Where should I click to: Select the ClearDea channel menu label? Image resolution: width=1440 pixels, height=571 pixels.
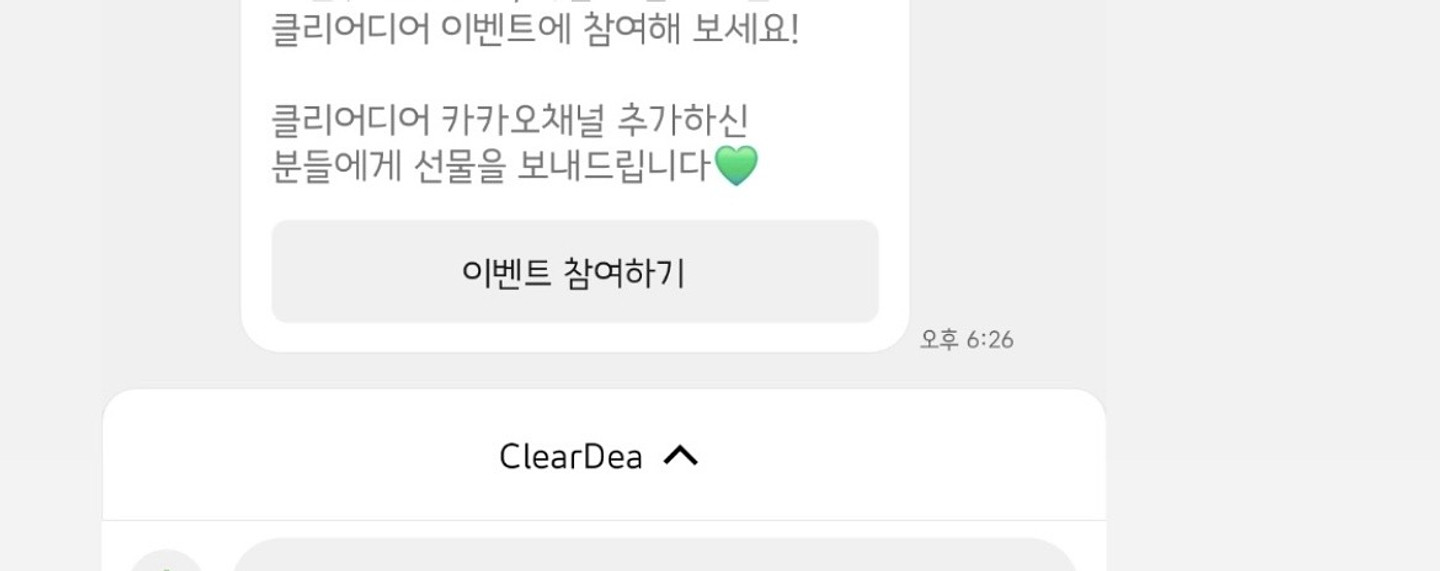571,457
